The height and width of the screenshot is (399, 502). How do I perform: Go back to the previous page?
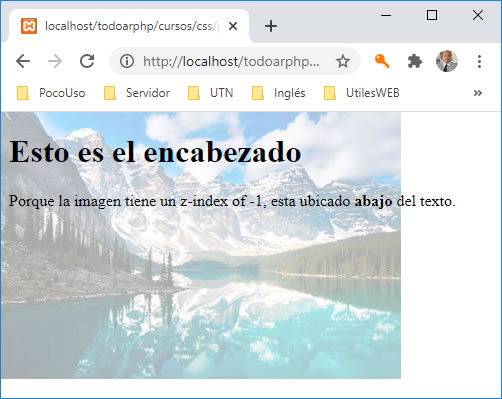[x=23, y=61]
